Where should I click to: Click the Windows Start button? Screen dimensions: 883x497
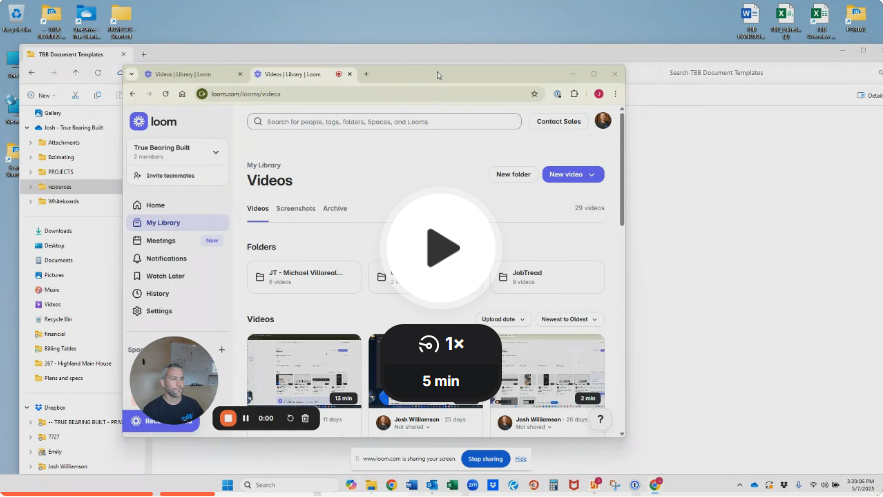(228, 485)
